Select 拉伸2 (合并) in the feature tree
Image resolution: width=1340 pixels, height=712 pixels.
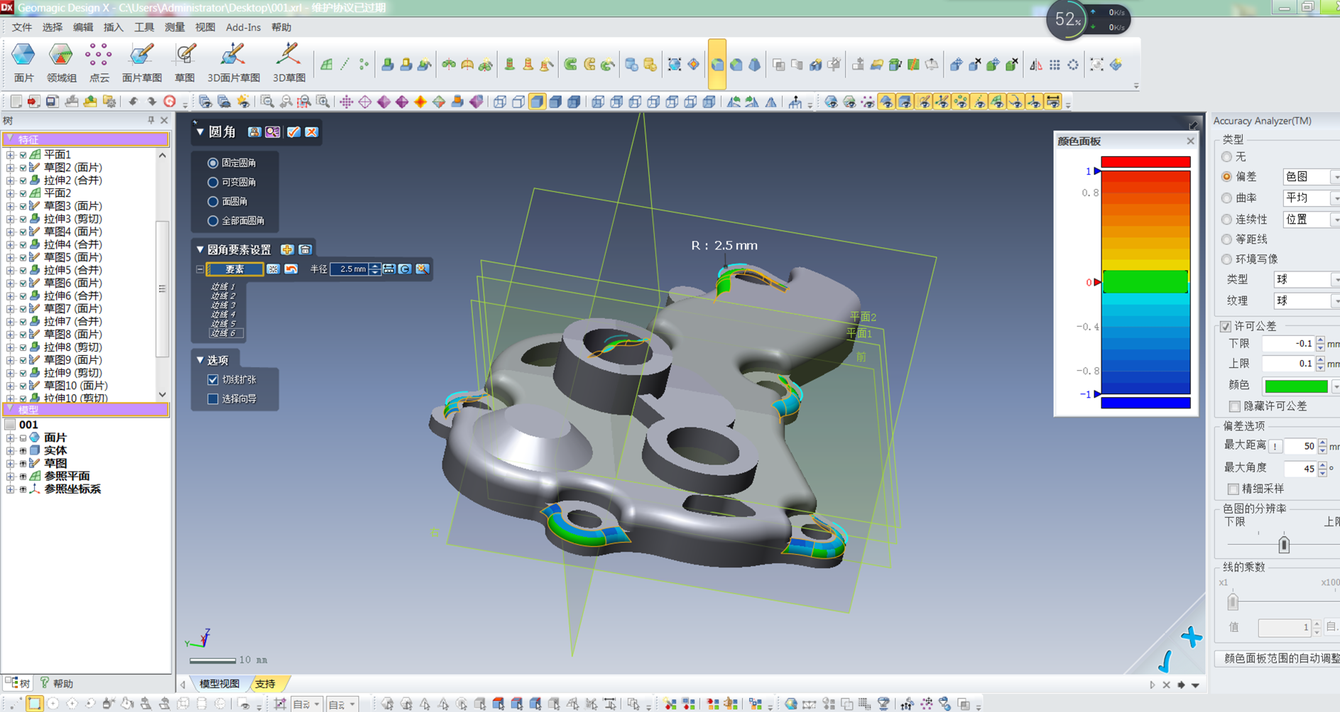pyautogui.click(x=72, y=180)
